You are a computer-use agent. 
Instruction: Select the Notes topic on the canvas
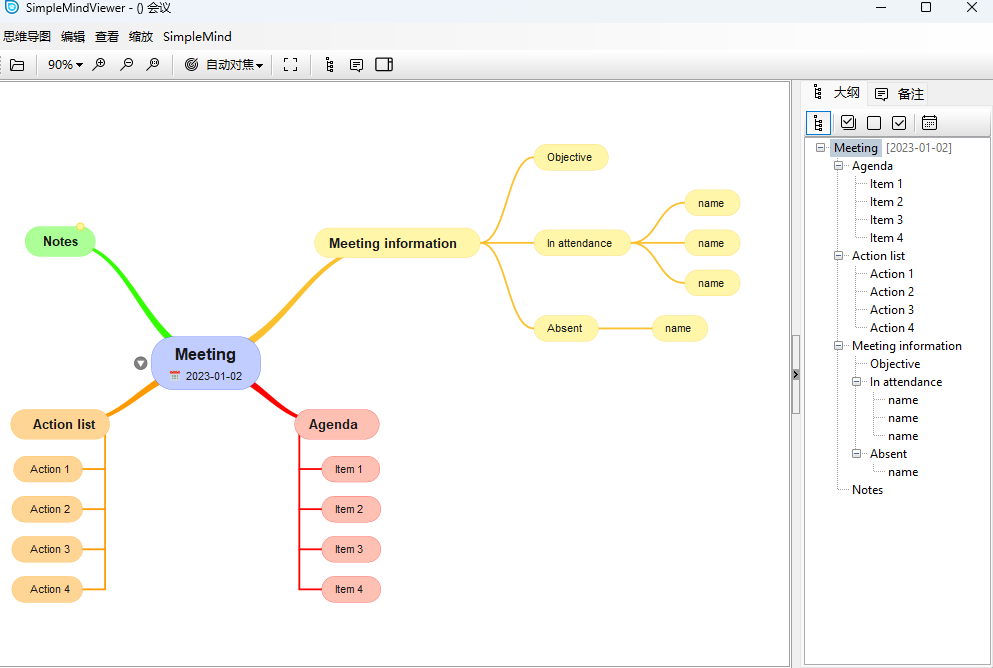pos(60,241)
